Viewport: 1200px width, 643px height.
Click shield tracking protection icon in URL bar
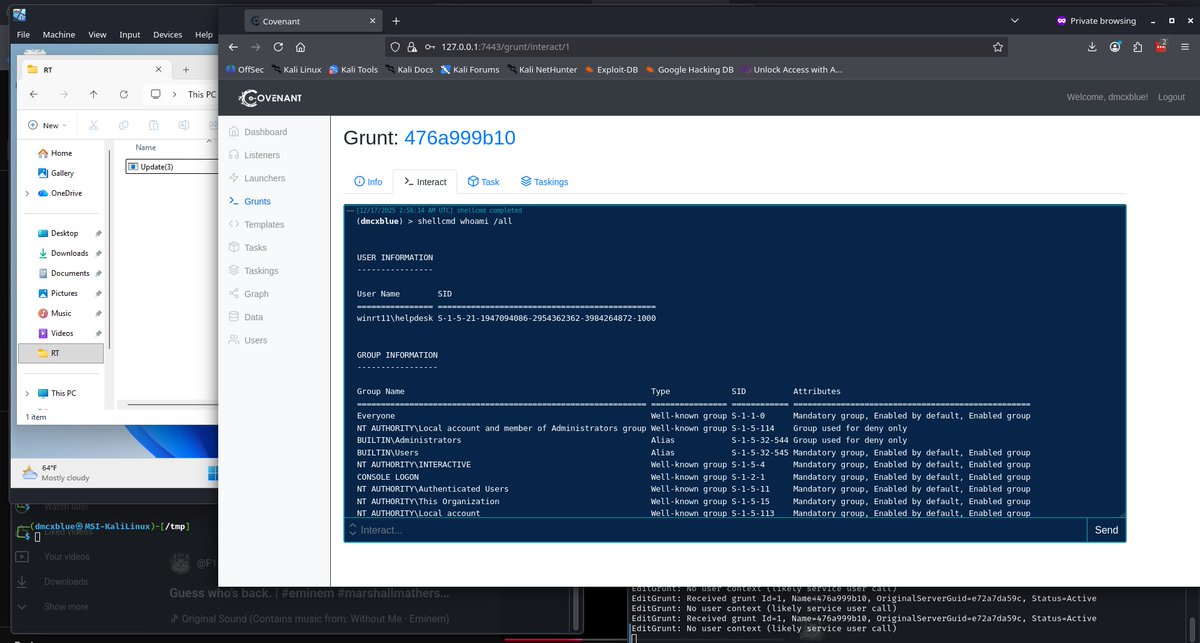tap(396, 47)
